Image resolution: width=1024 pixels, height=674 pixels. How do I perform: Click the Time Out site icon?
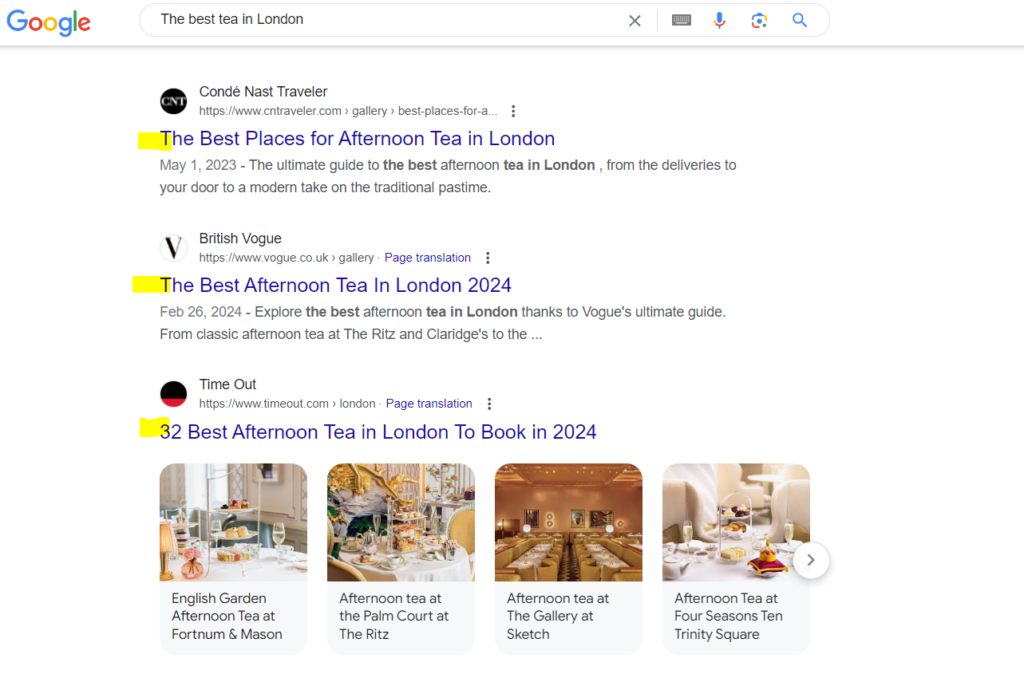(174, 394)
